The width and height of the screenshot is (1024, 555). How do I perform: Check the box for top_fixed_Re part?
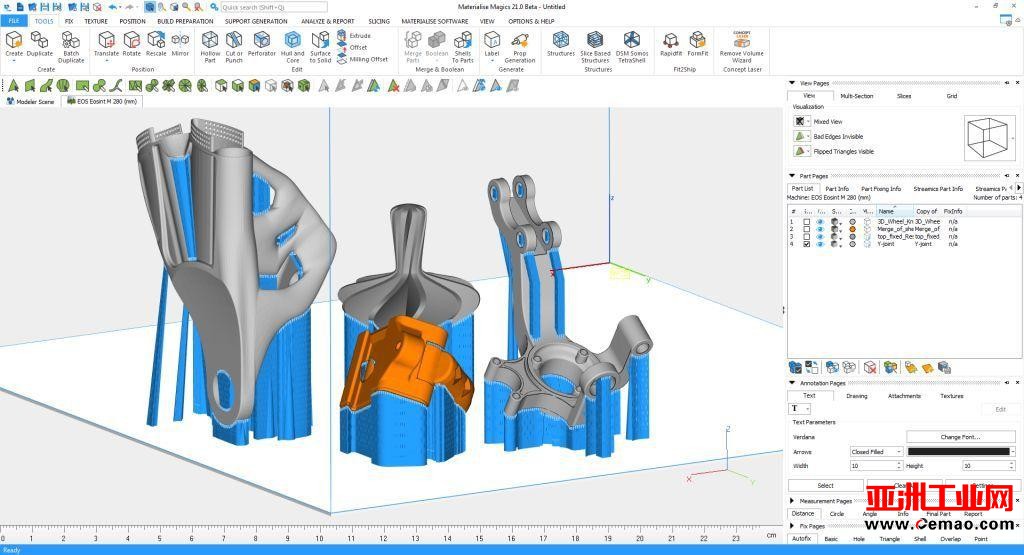pyautogui.click(x=807, y=236)
